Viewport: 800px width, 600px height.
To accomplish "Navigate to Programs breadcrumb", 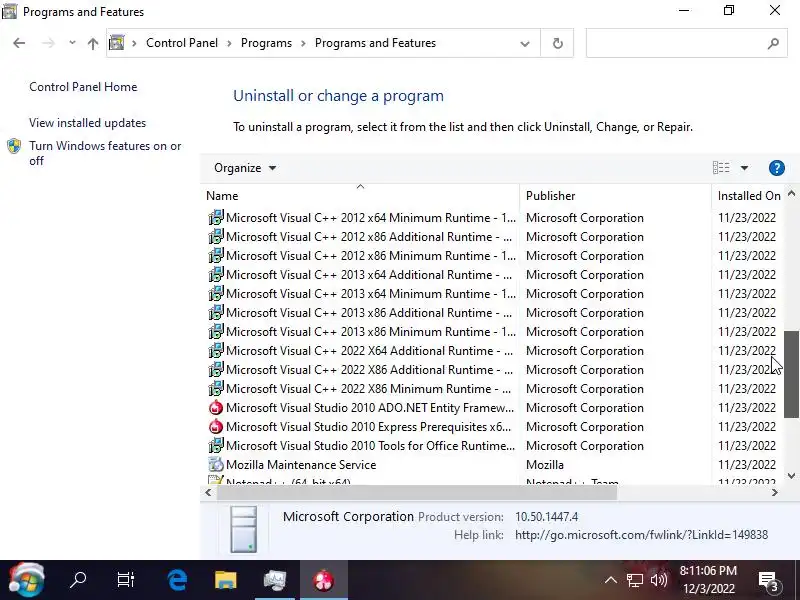I will [266, 43].
